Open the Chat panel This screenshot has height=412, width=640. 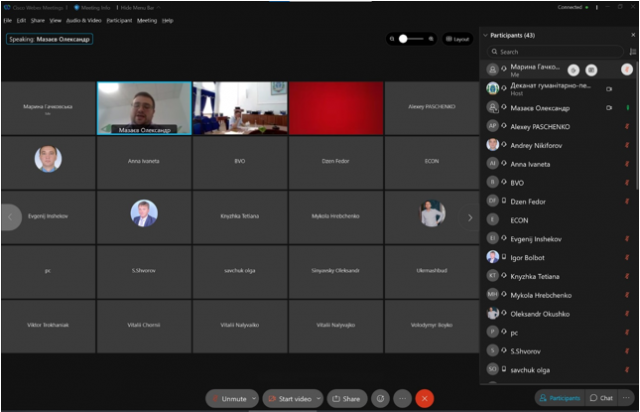pos(601,398)
